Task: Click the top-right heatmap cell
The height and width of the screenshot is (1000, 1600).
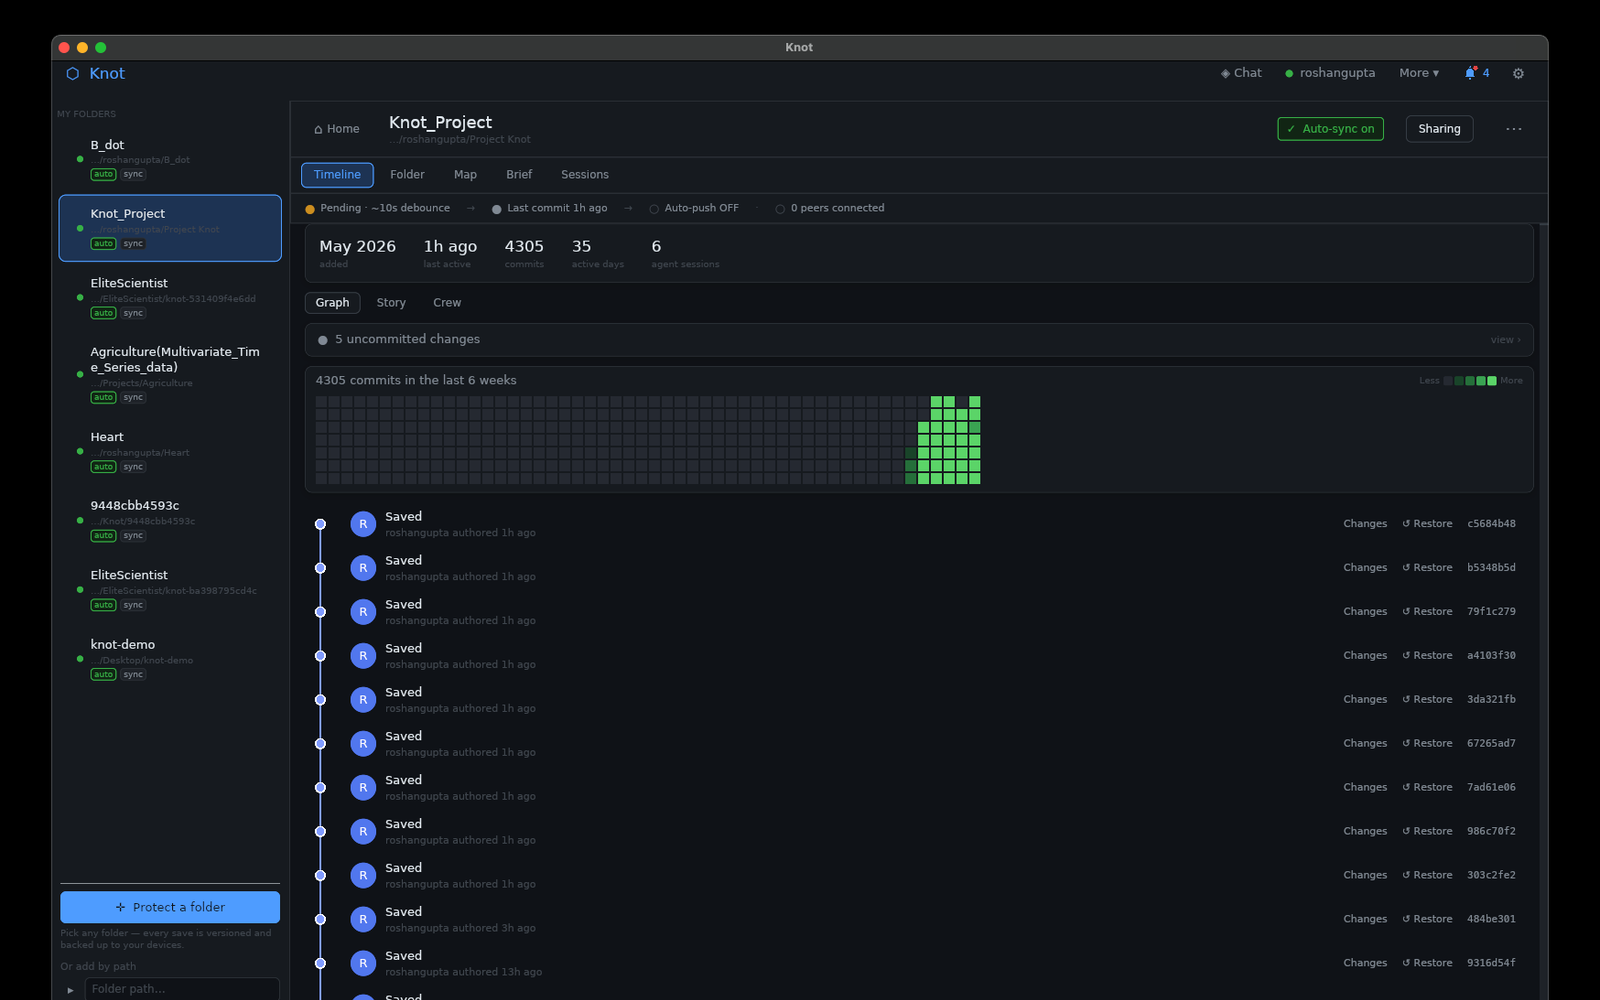Action: pos(975,401)
